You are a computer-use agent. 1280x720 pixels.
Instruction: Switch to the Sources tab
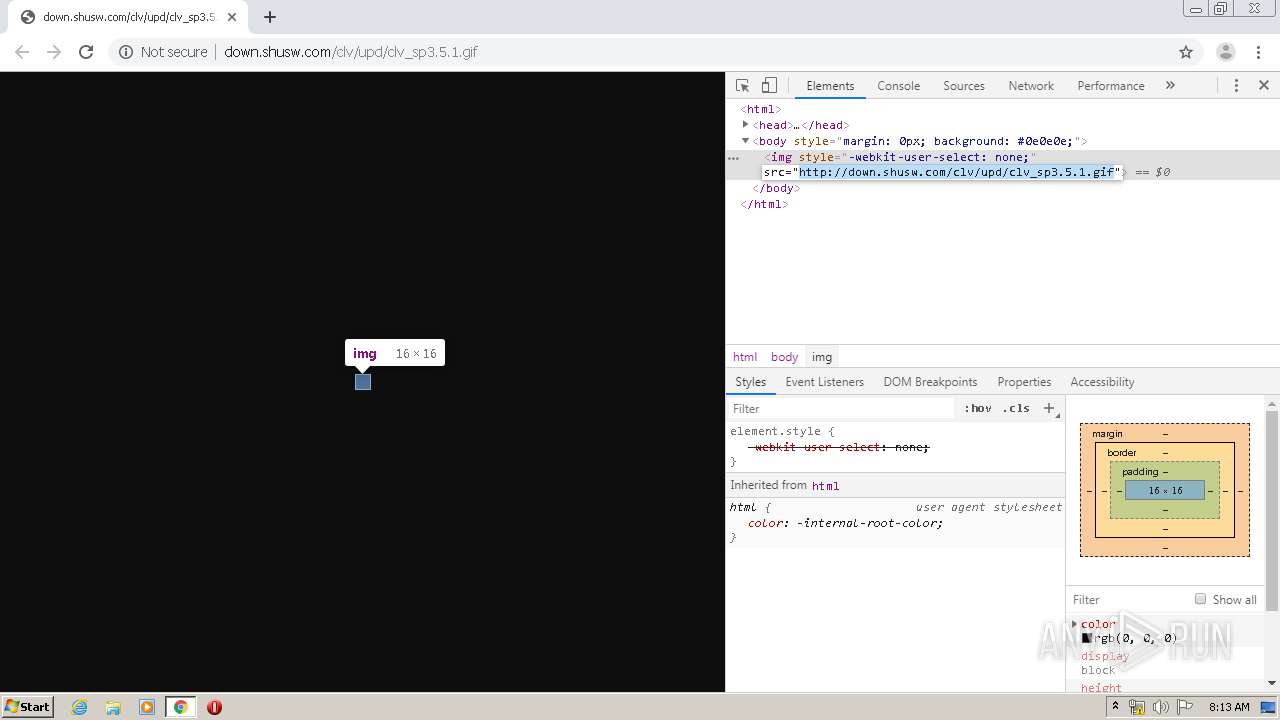pyautogui.click(x=964, y=86)
